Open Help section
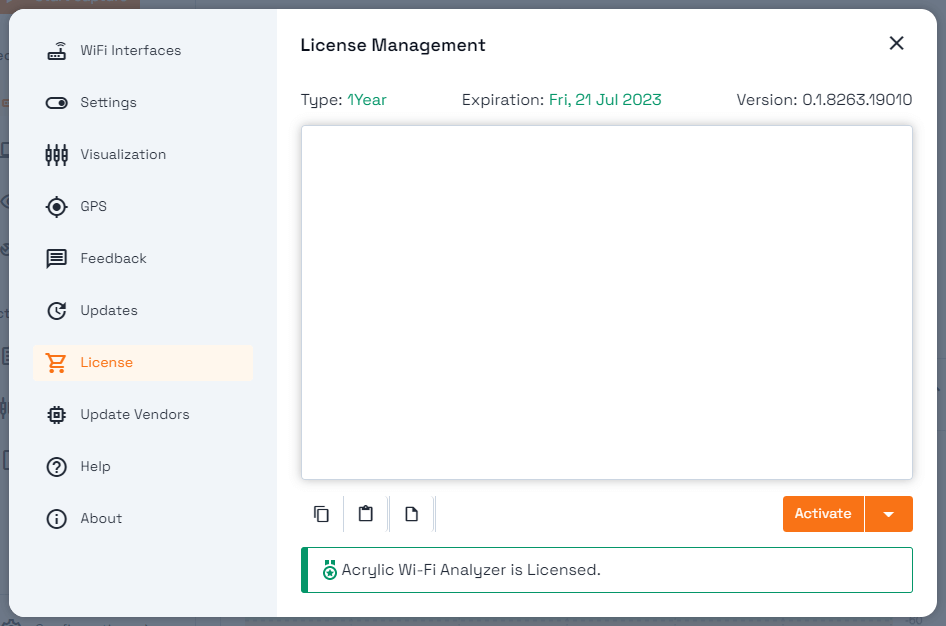Image resolution: width=946 pixels, height=626 pixels. pos(143,467)
